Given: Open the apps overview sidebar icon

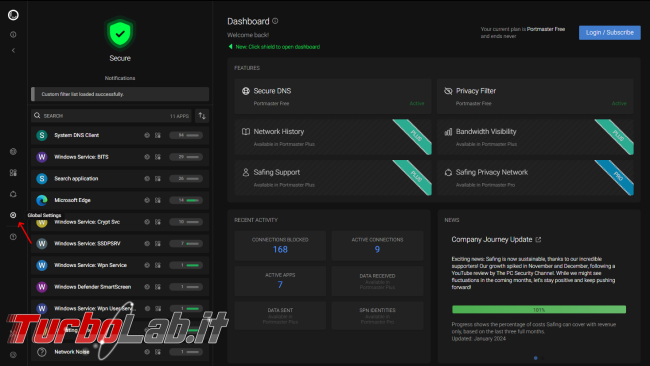Looking at the screenshot, I should (13, 172).
